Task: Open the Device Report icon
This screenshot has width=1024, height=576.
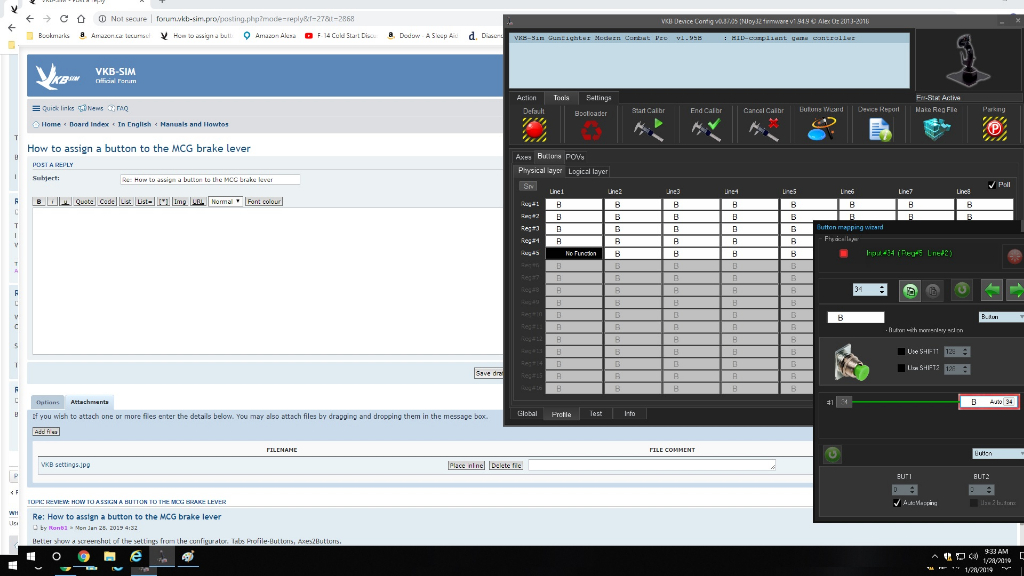Action: pos(879,129)
